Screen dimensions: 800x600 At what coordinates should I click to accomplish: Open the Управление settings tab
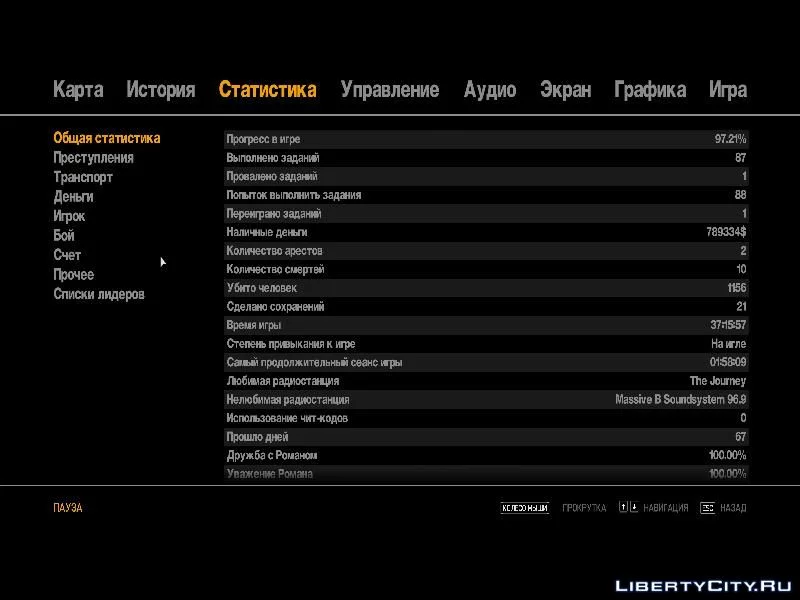(389, 90)
